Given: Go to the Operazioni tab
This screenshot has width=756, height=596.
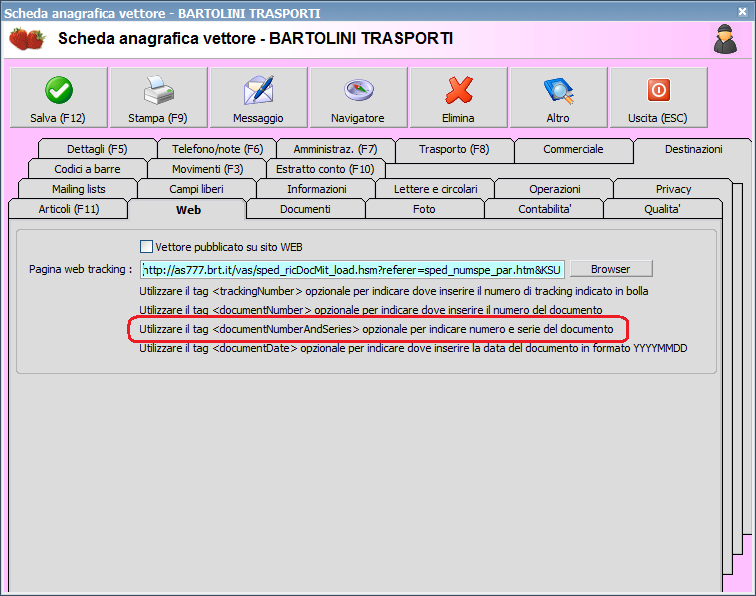Looking at the screenshot, I should click(554, 189).
